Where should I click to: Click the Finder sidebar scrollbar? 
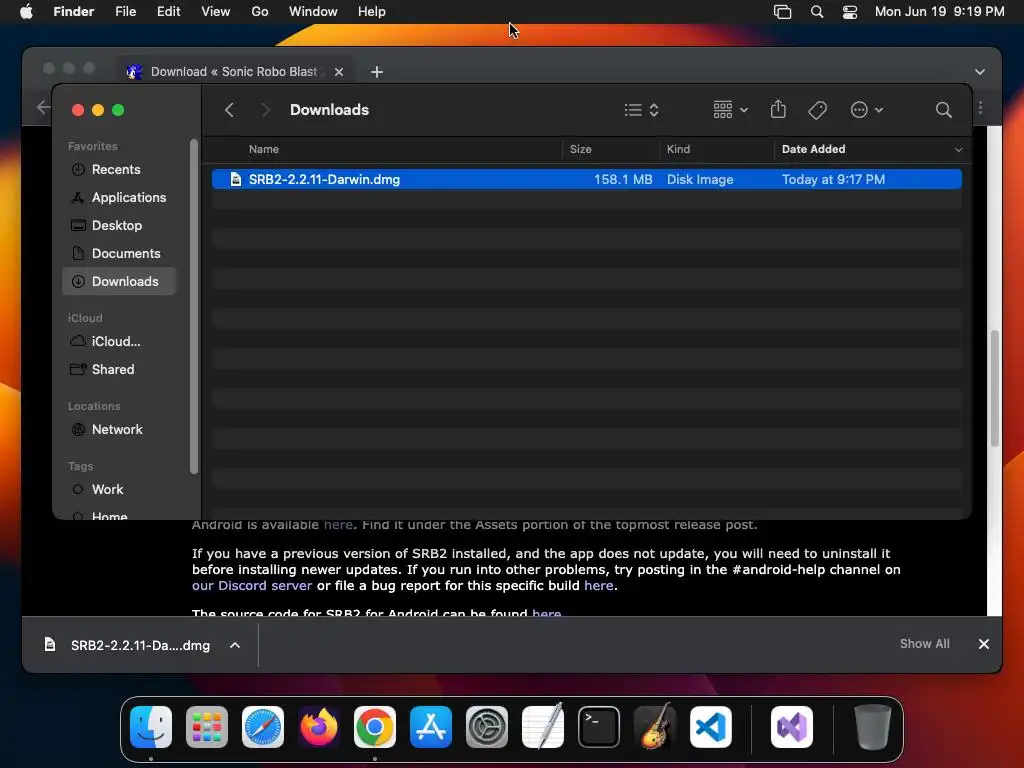193,306
